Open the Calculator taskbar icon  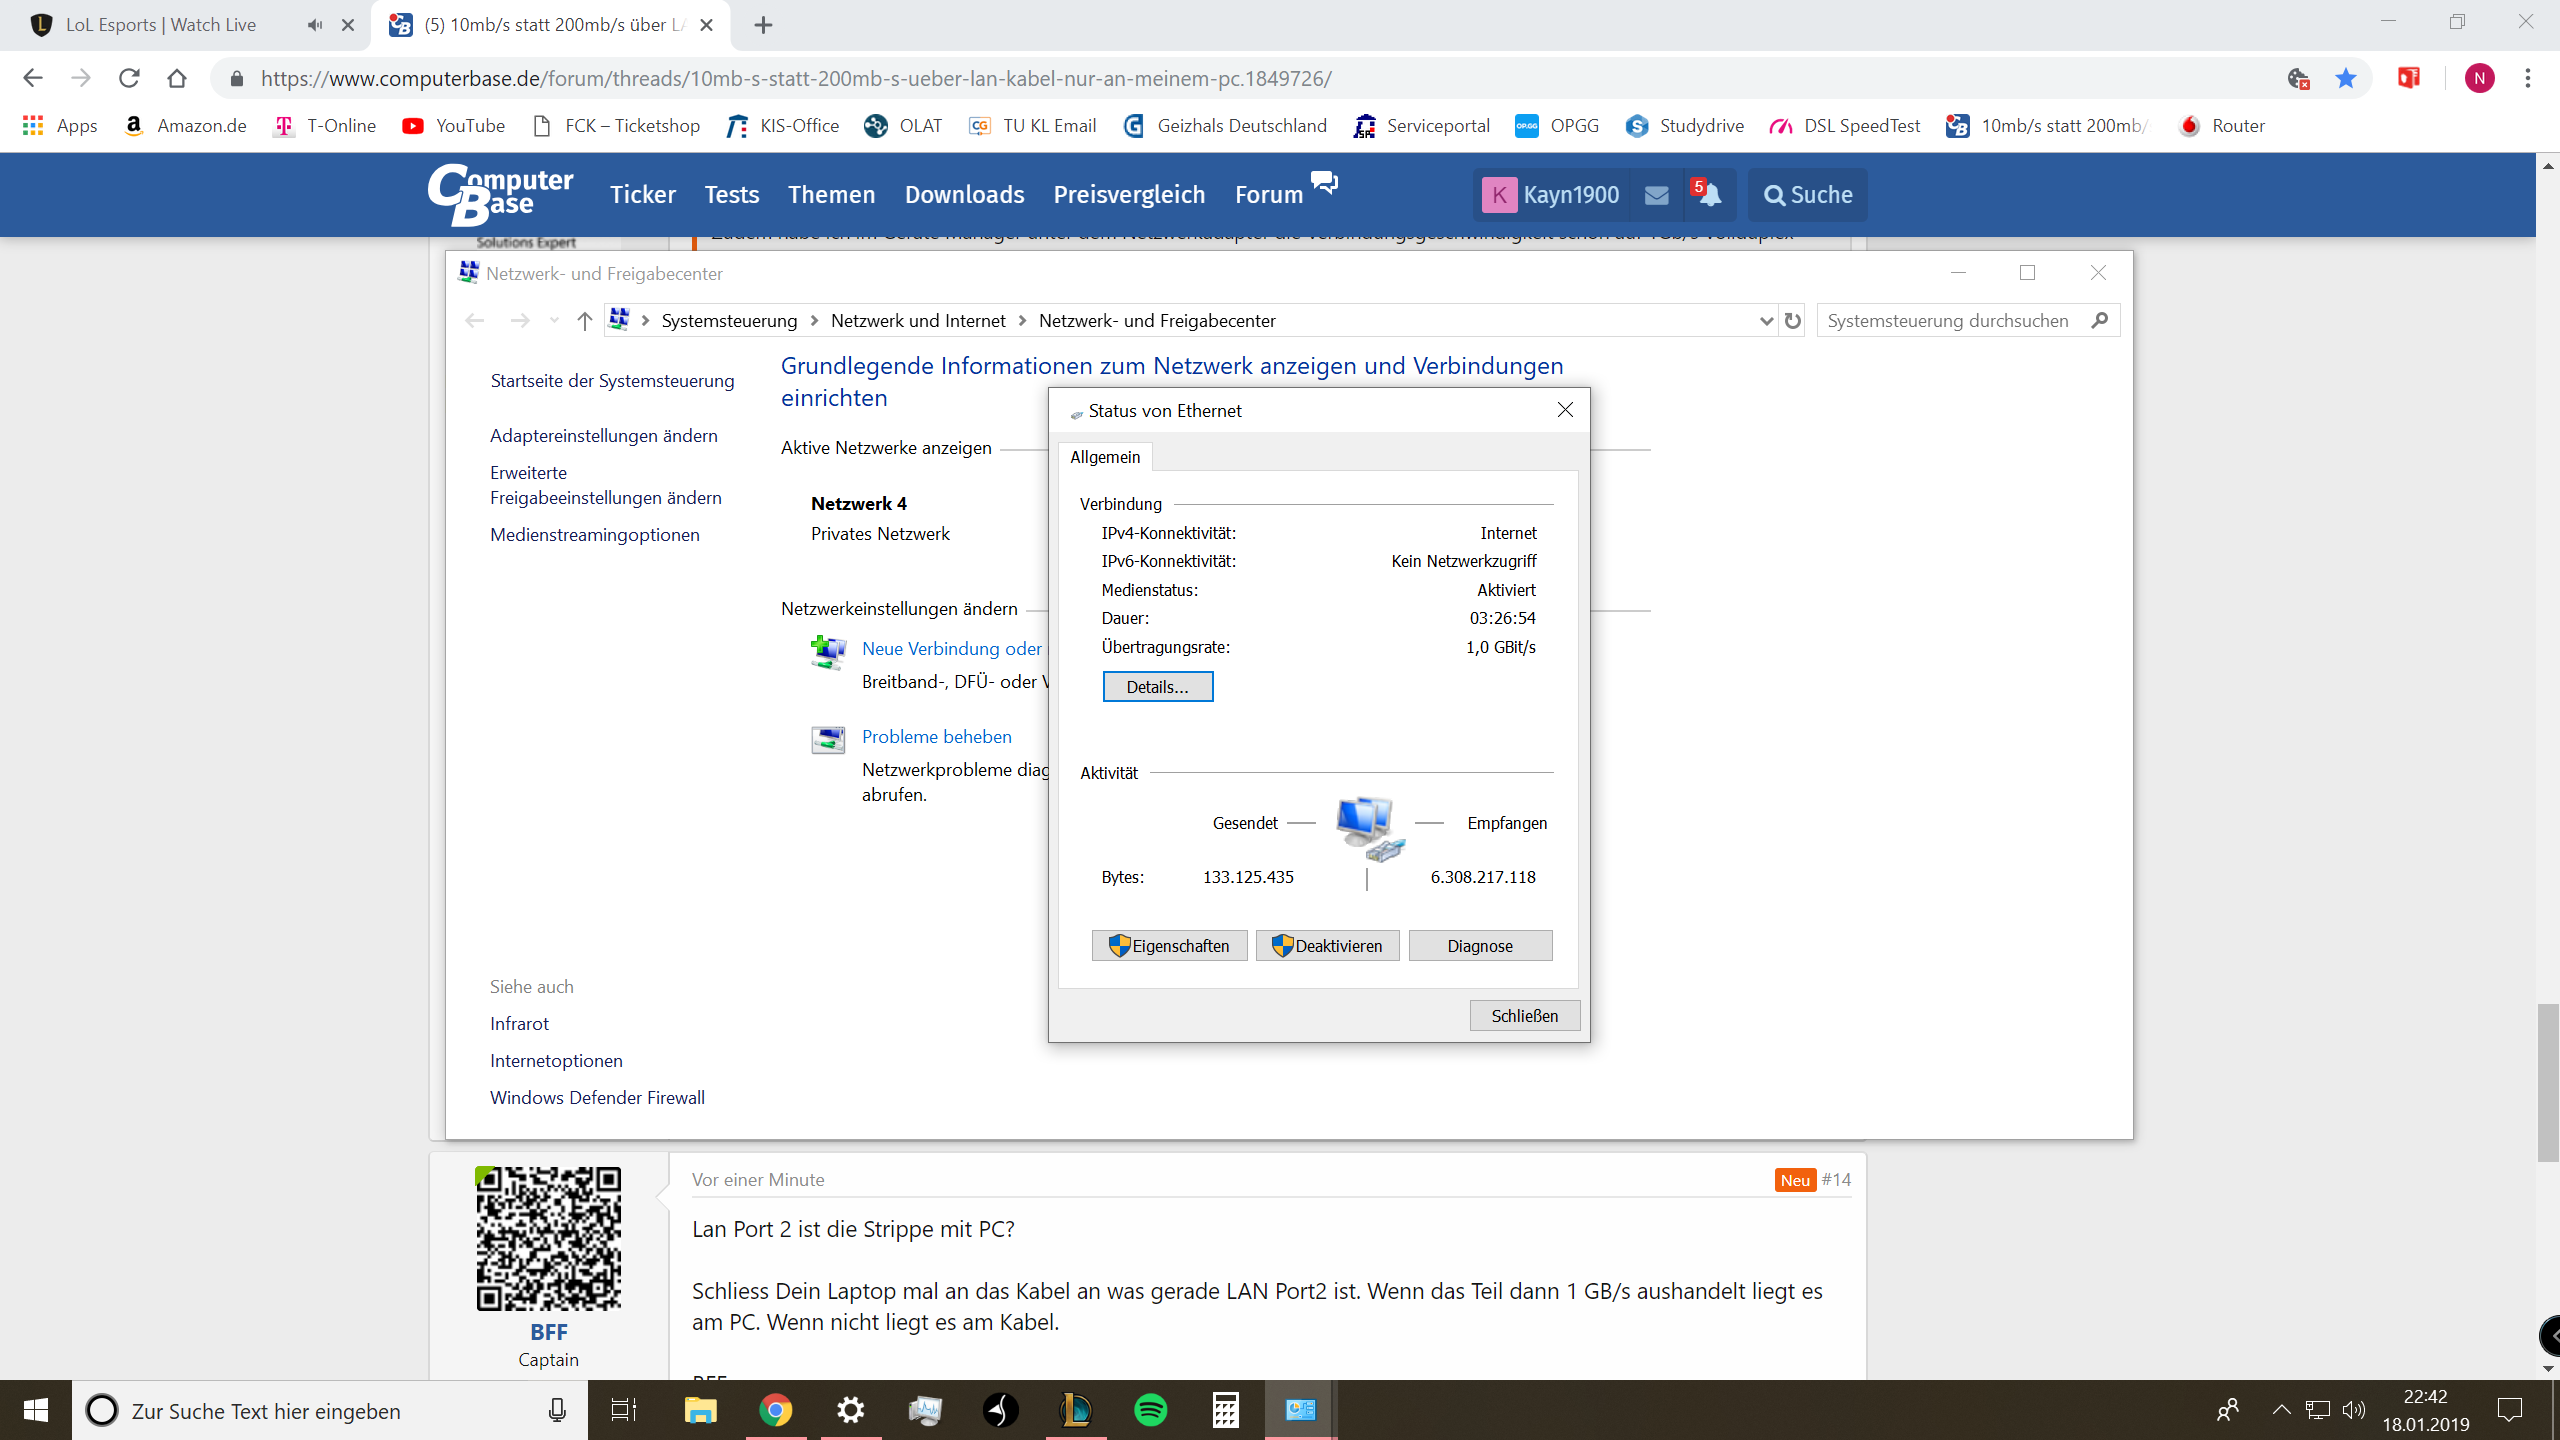[x=1225, y=1410]
